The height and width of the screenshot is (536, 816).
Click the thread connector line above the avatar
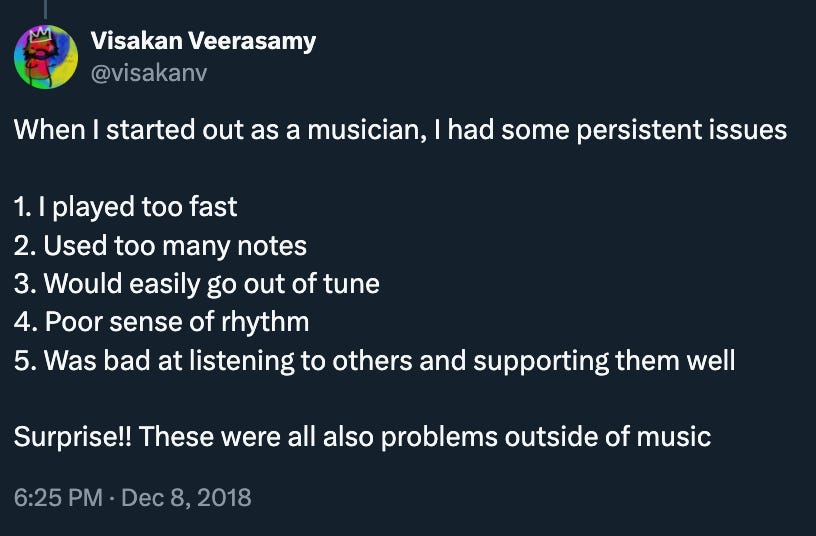[x=45, y=8]
